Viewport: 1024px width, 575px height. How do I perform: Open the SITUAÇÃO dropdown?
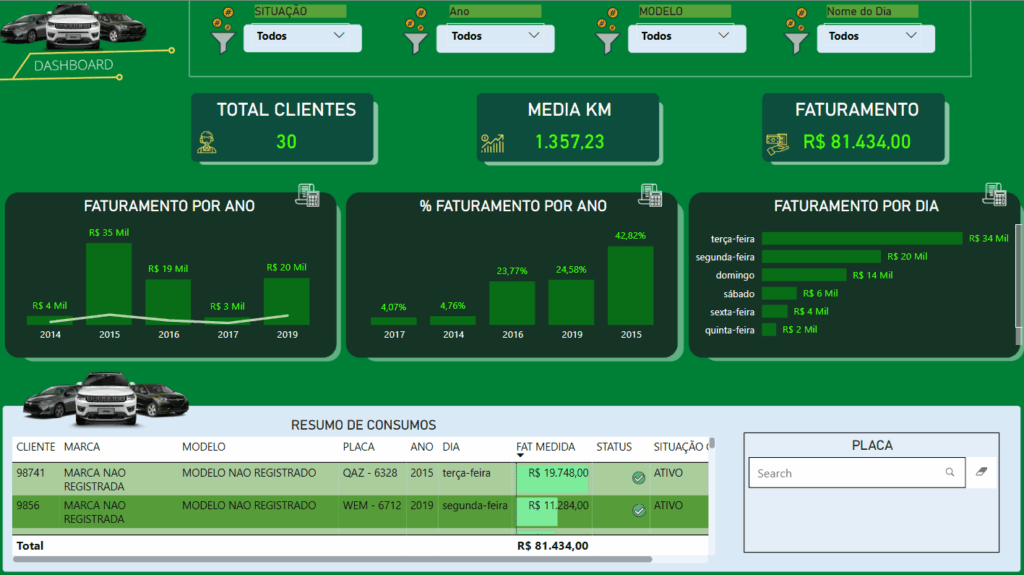(x=302, y=37)
